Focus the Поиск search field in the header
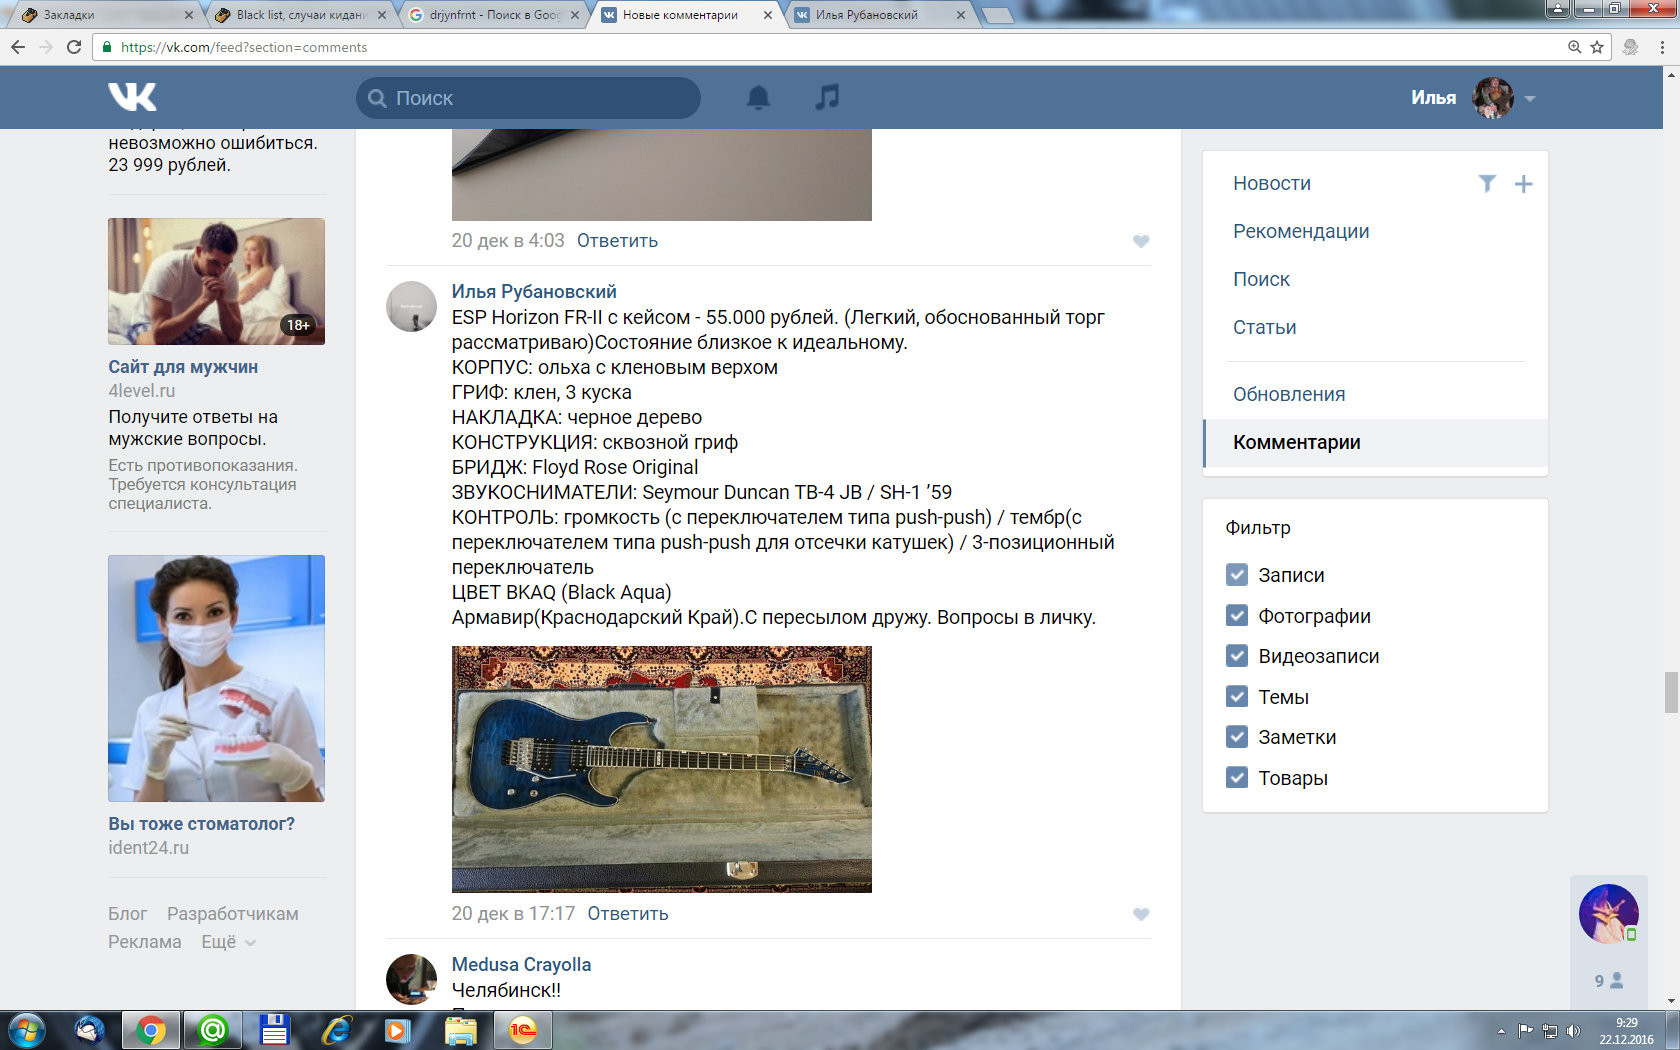The height and width of the screenshot is (1050, 1680). [528, 98]
